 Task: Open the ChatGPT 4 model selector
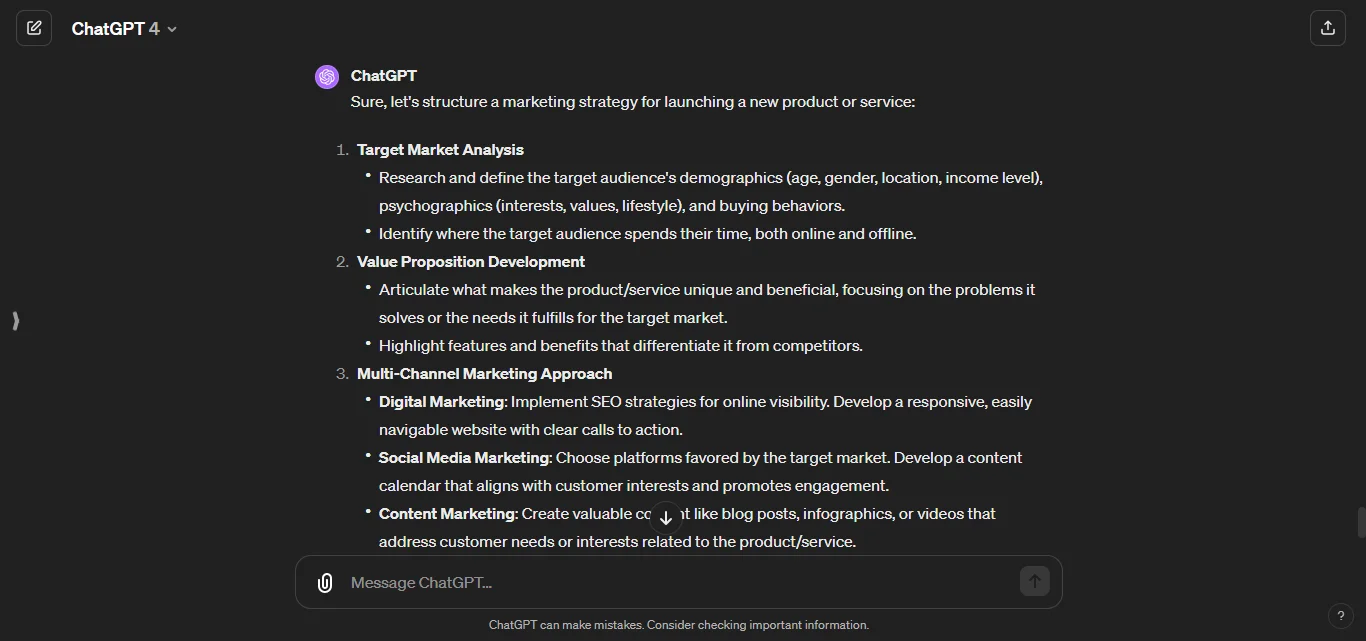(x=124, y=29)
